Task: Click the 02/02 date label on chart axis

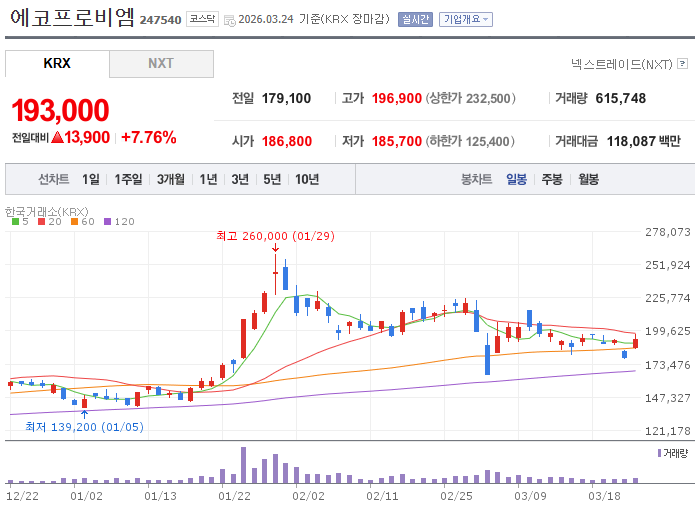Action: 308,496
